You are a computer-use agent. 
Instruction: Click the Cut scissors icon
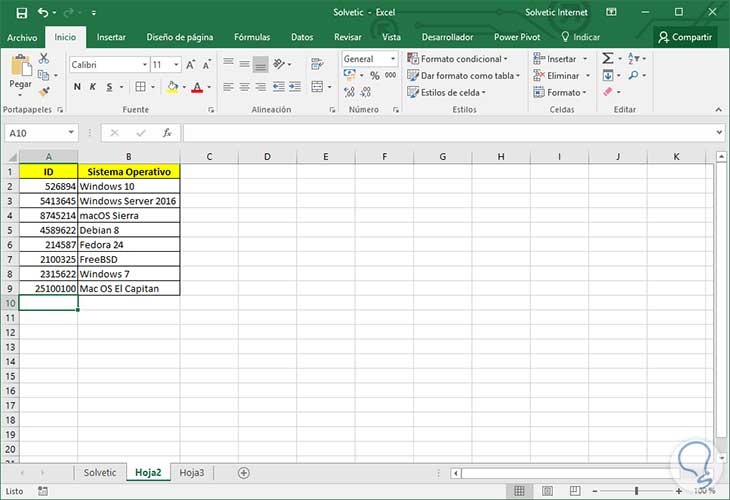pyautogui.click(x=44, y=58)
